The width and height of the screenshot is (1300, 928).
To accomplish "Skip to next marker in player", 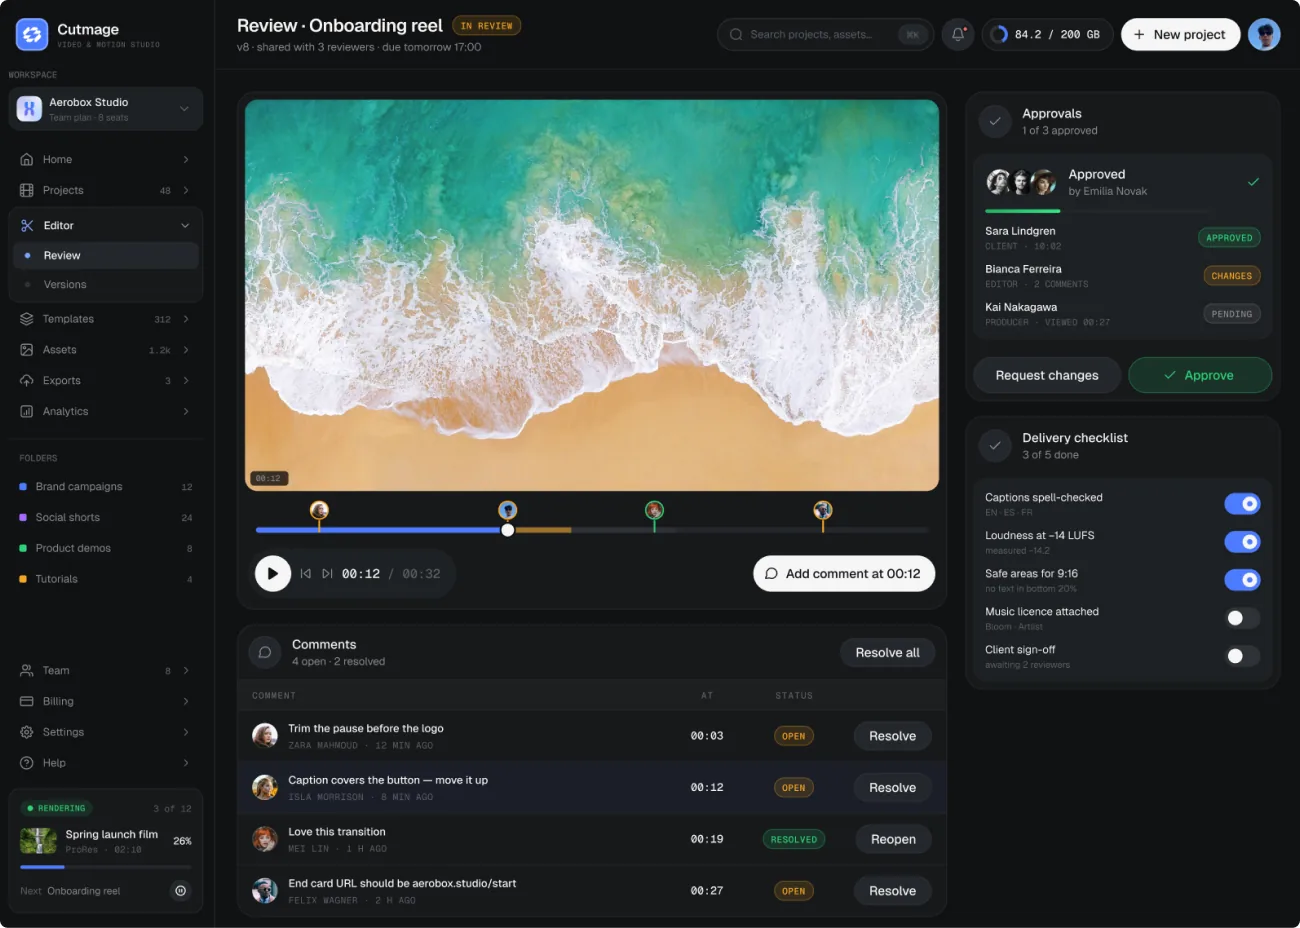I will point(327,574).
